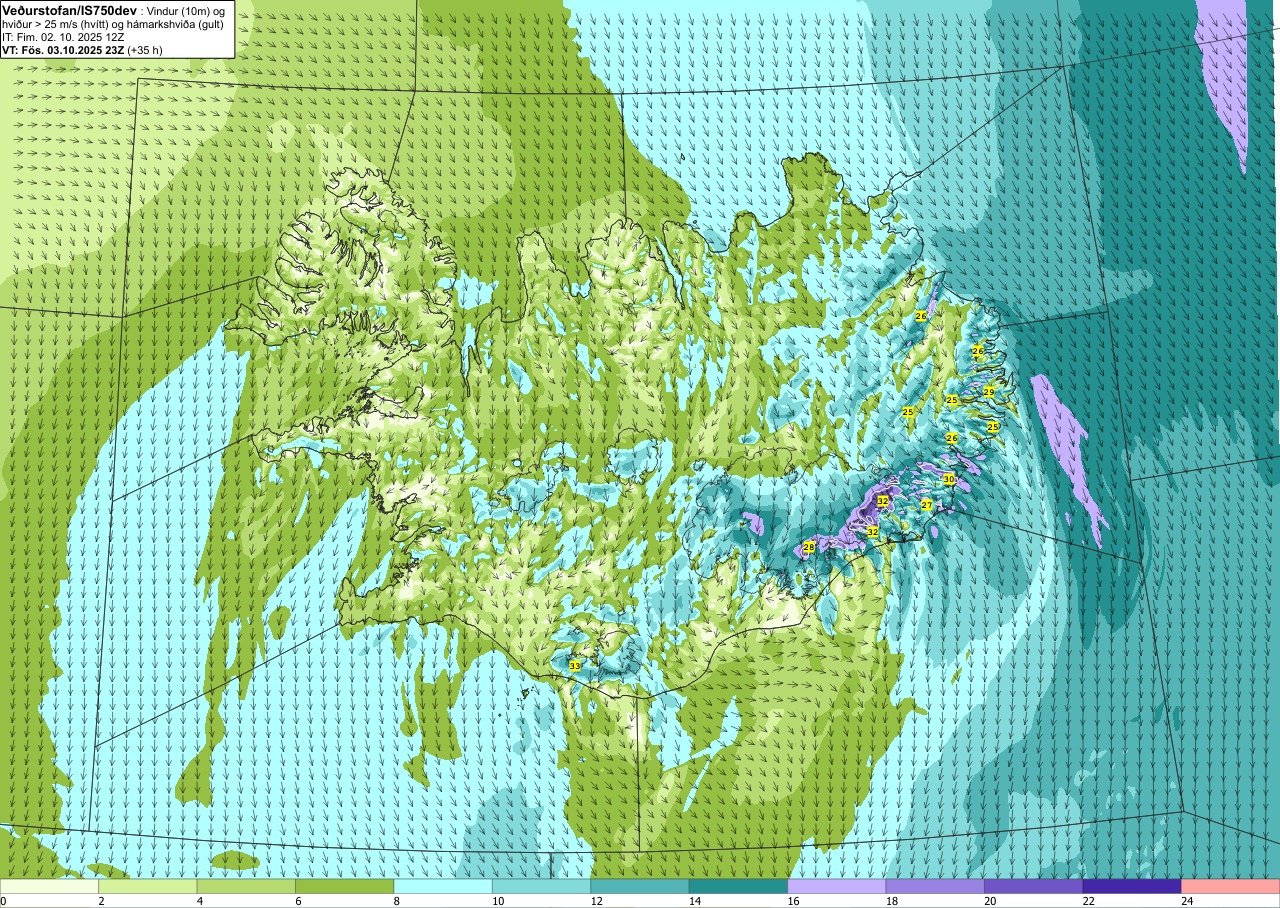Click the yellow gust label 29
Image resolution: width=1280 pixels, height=908 pixels.
(x=989, y=391)
